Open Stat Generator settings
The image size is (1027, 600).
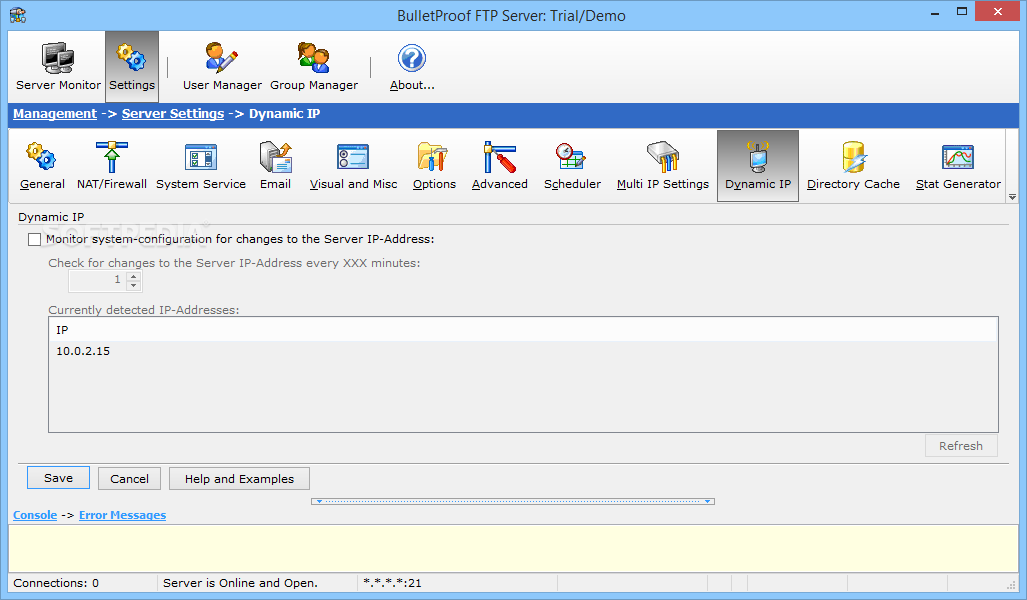[958, 166]
